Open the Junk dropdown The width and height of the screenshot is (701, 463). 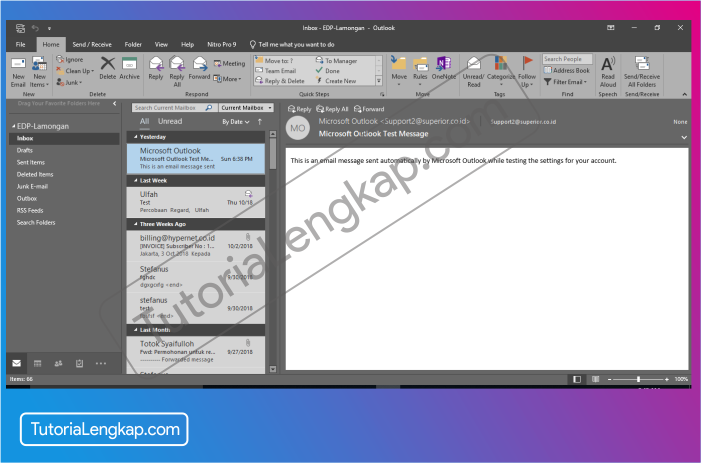point(69,83)
